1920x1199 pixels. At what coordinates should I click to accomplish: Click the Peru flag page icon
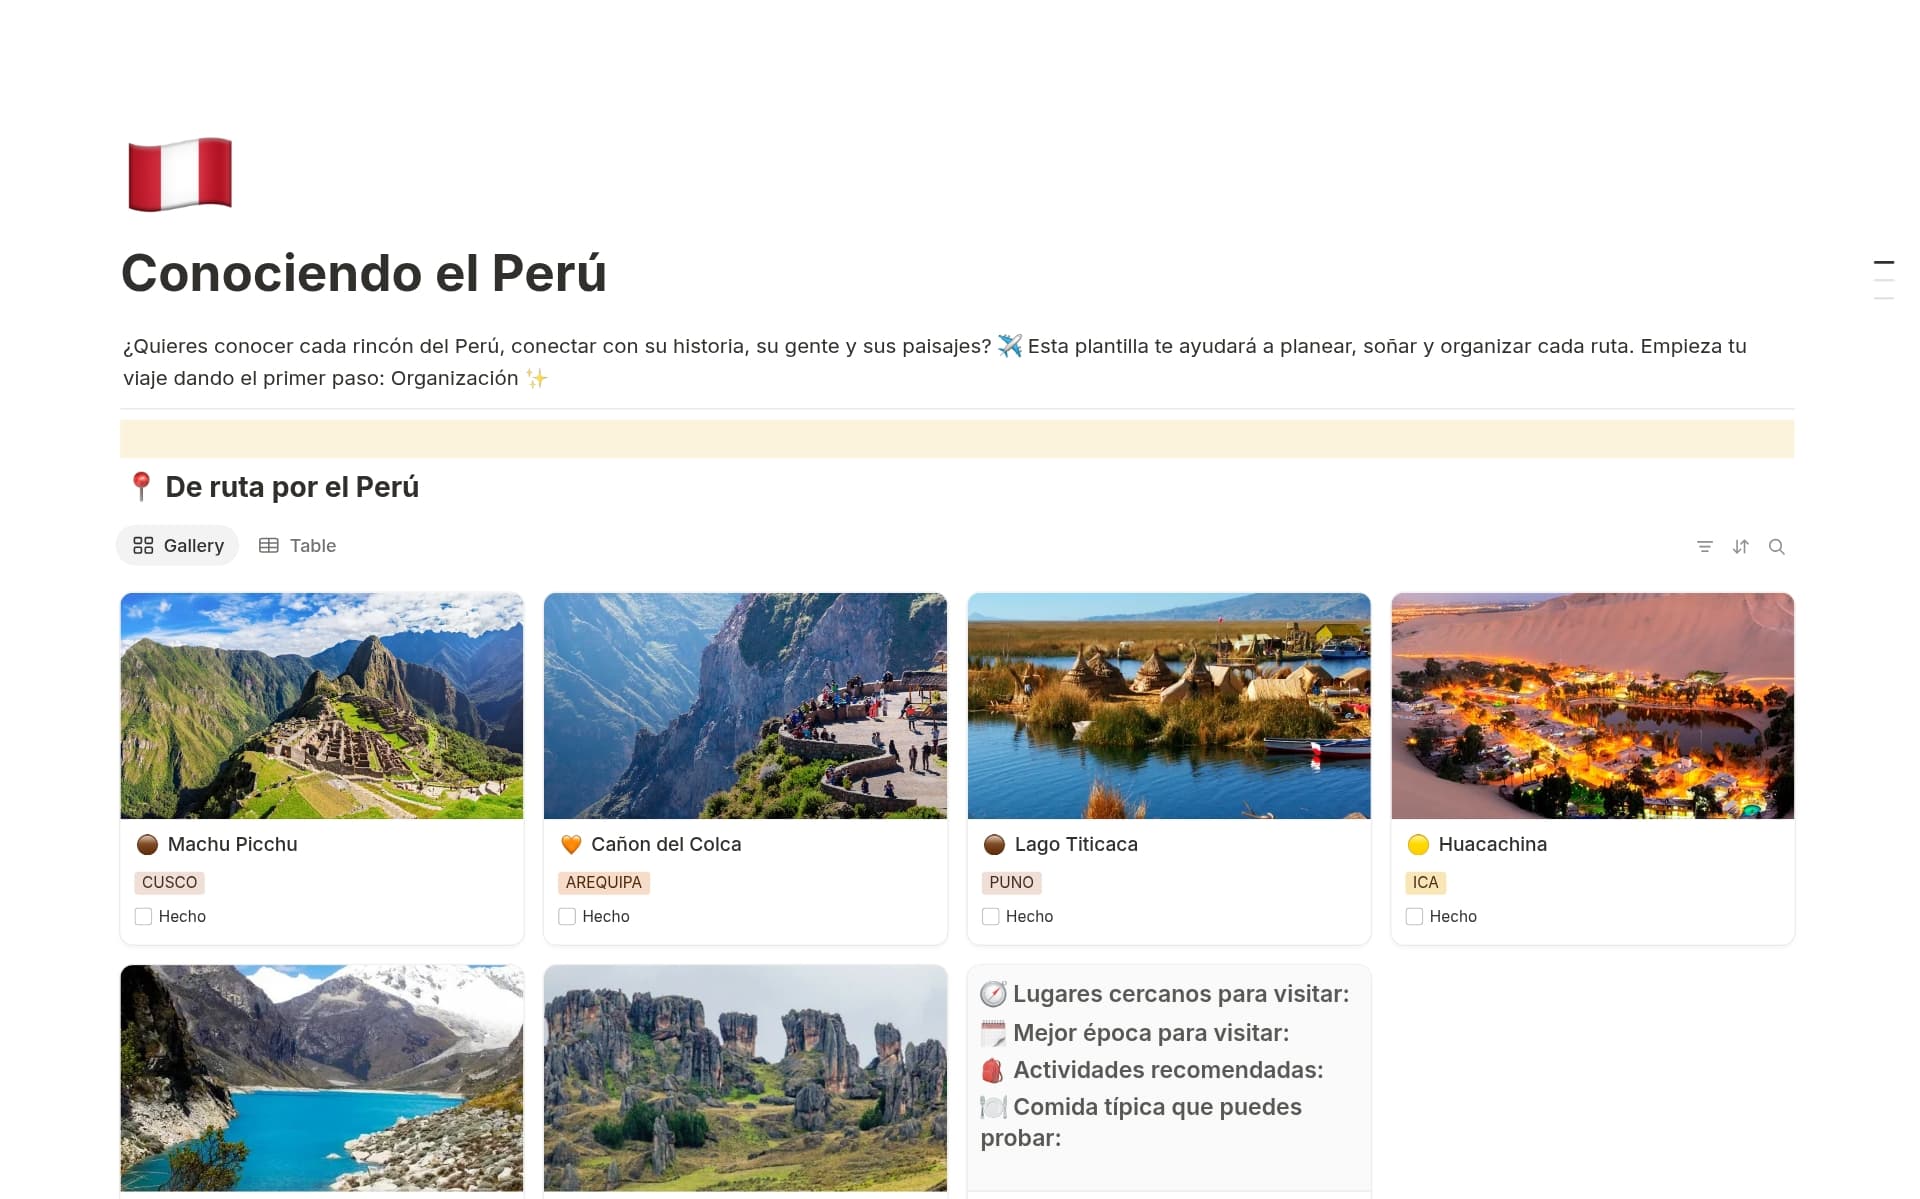pyautogui.click(x=180, y=174)
